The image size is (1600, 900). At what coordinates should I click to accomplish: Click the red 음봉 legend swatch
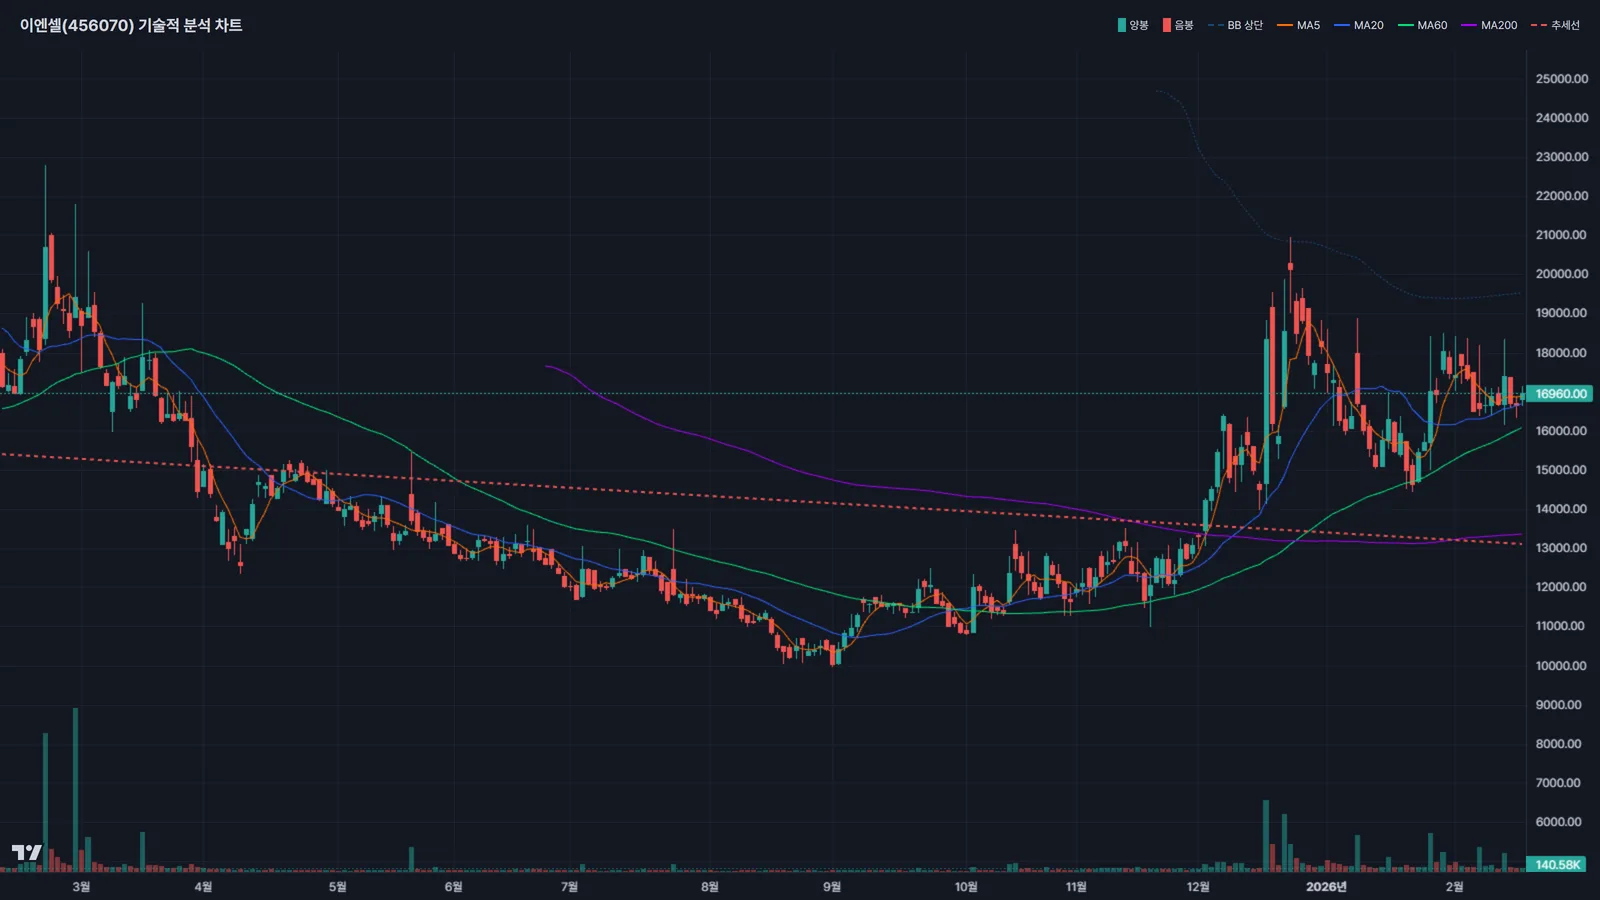pyautogui.click(x=1166, y=25)
